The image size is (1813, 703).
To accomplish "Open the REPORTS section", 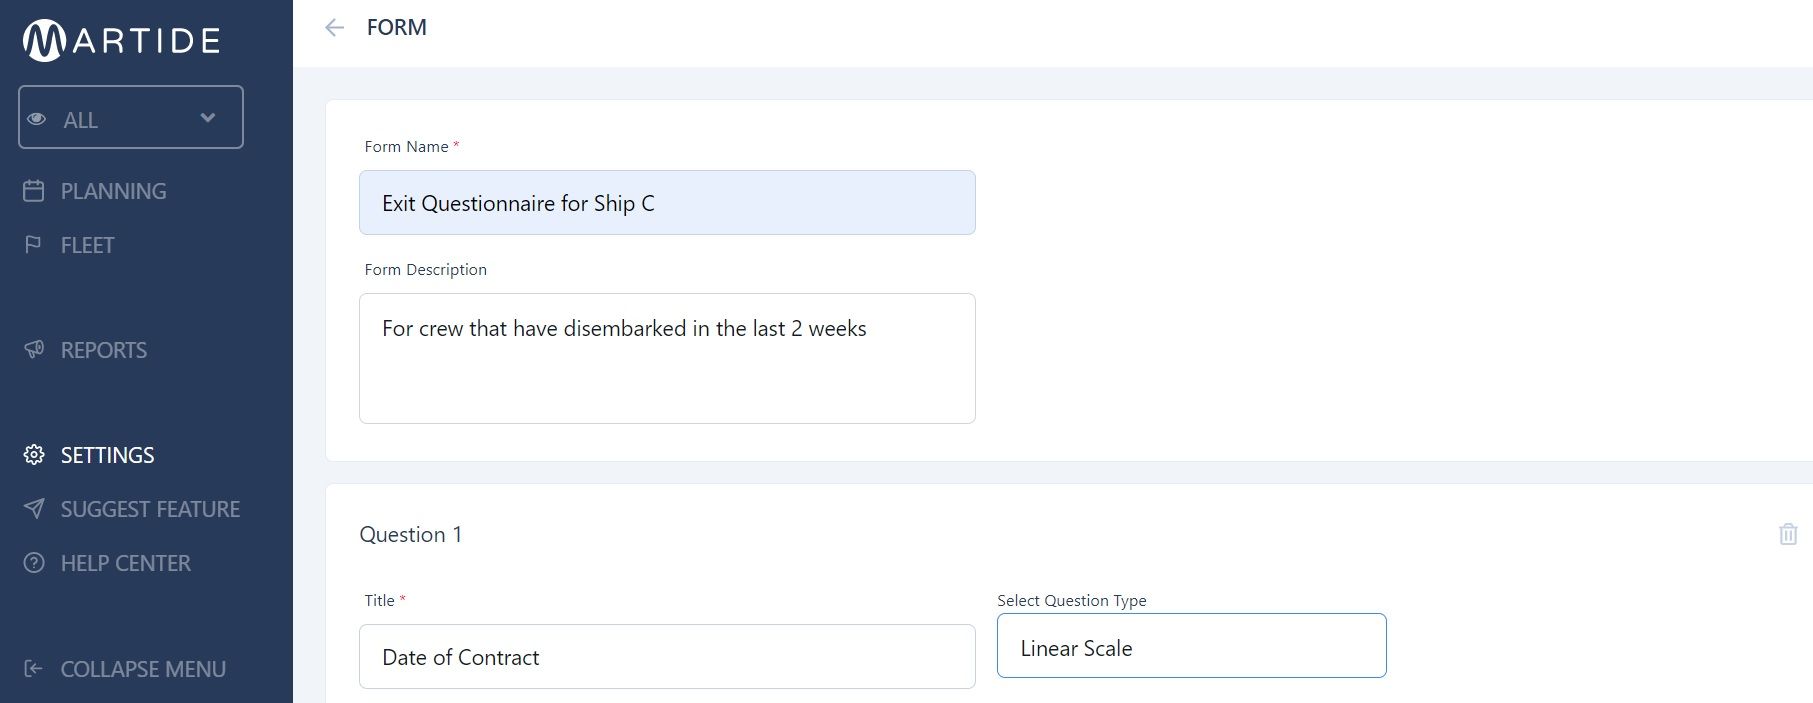I will click(104, 350).
